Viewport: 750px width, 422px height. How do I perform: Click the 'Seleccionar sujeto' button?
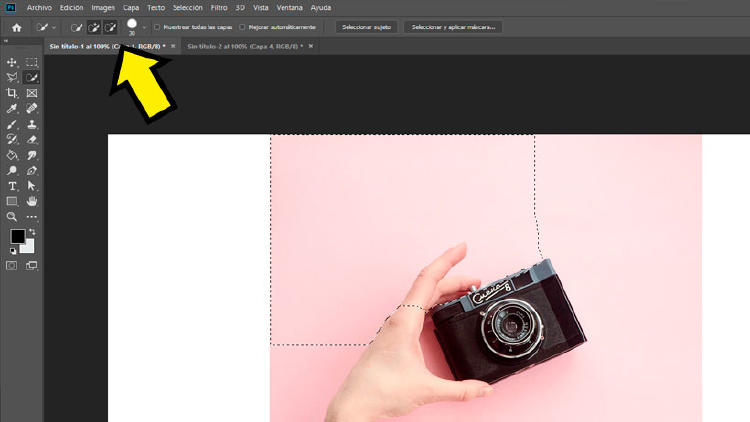point(366,27)
